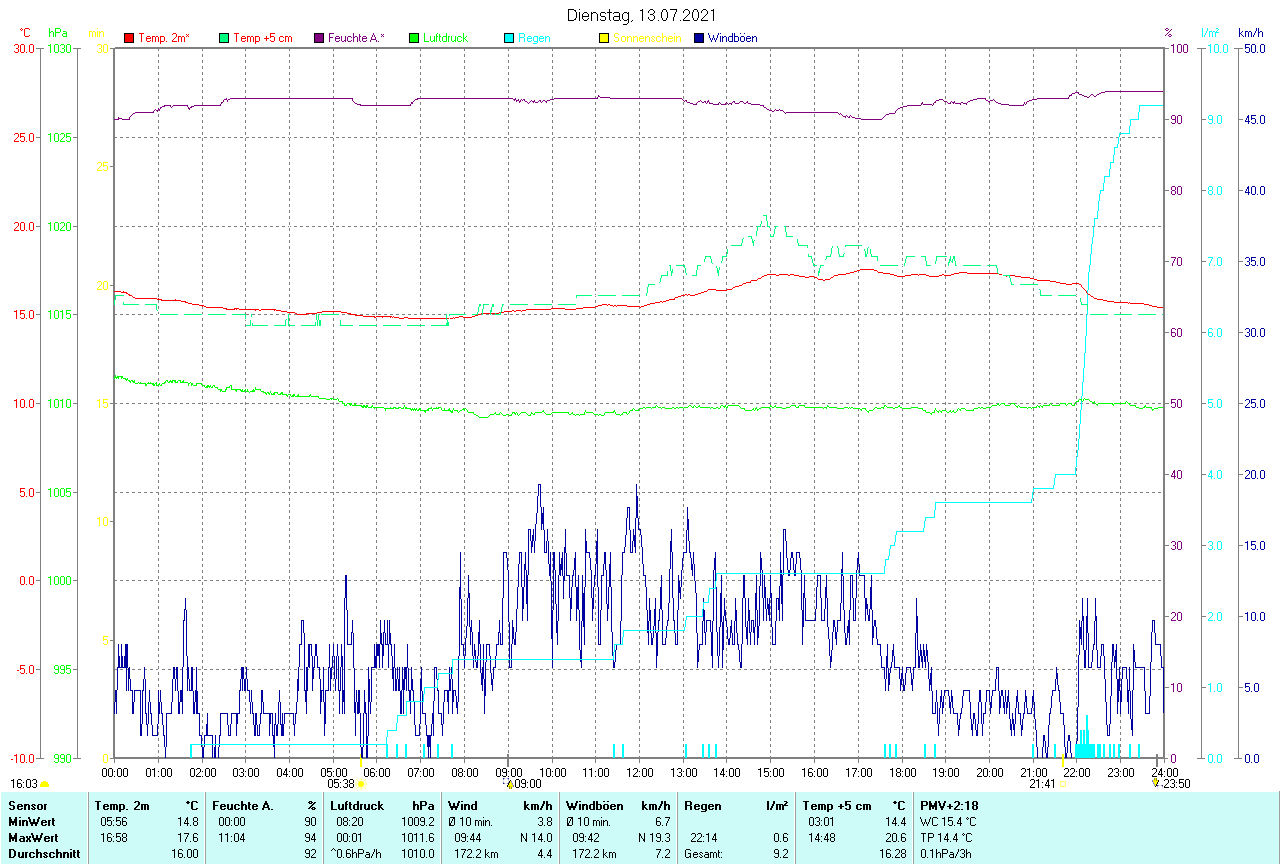The image size is (1280, 864).
Task: Click the minimum pressure value '1009.2'
Action: (418, 822)
